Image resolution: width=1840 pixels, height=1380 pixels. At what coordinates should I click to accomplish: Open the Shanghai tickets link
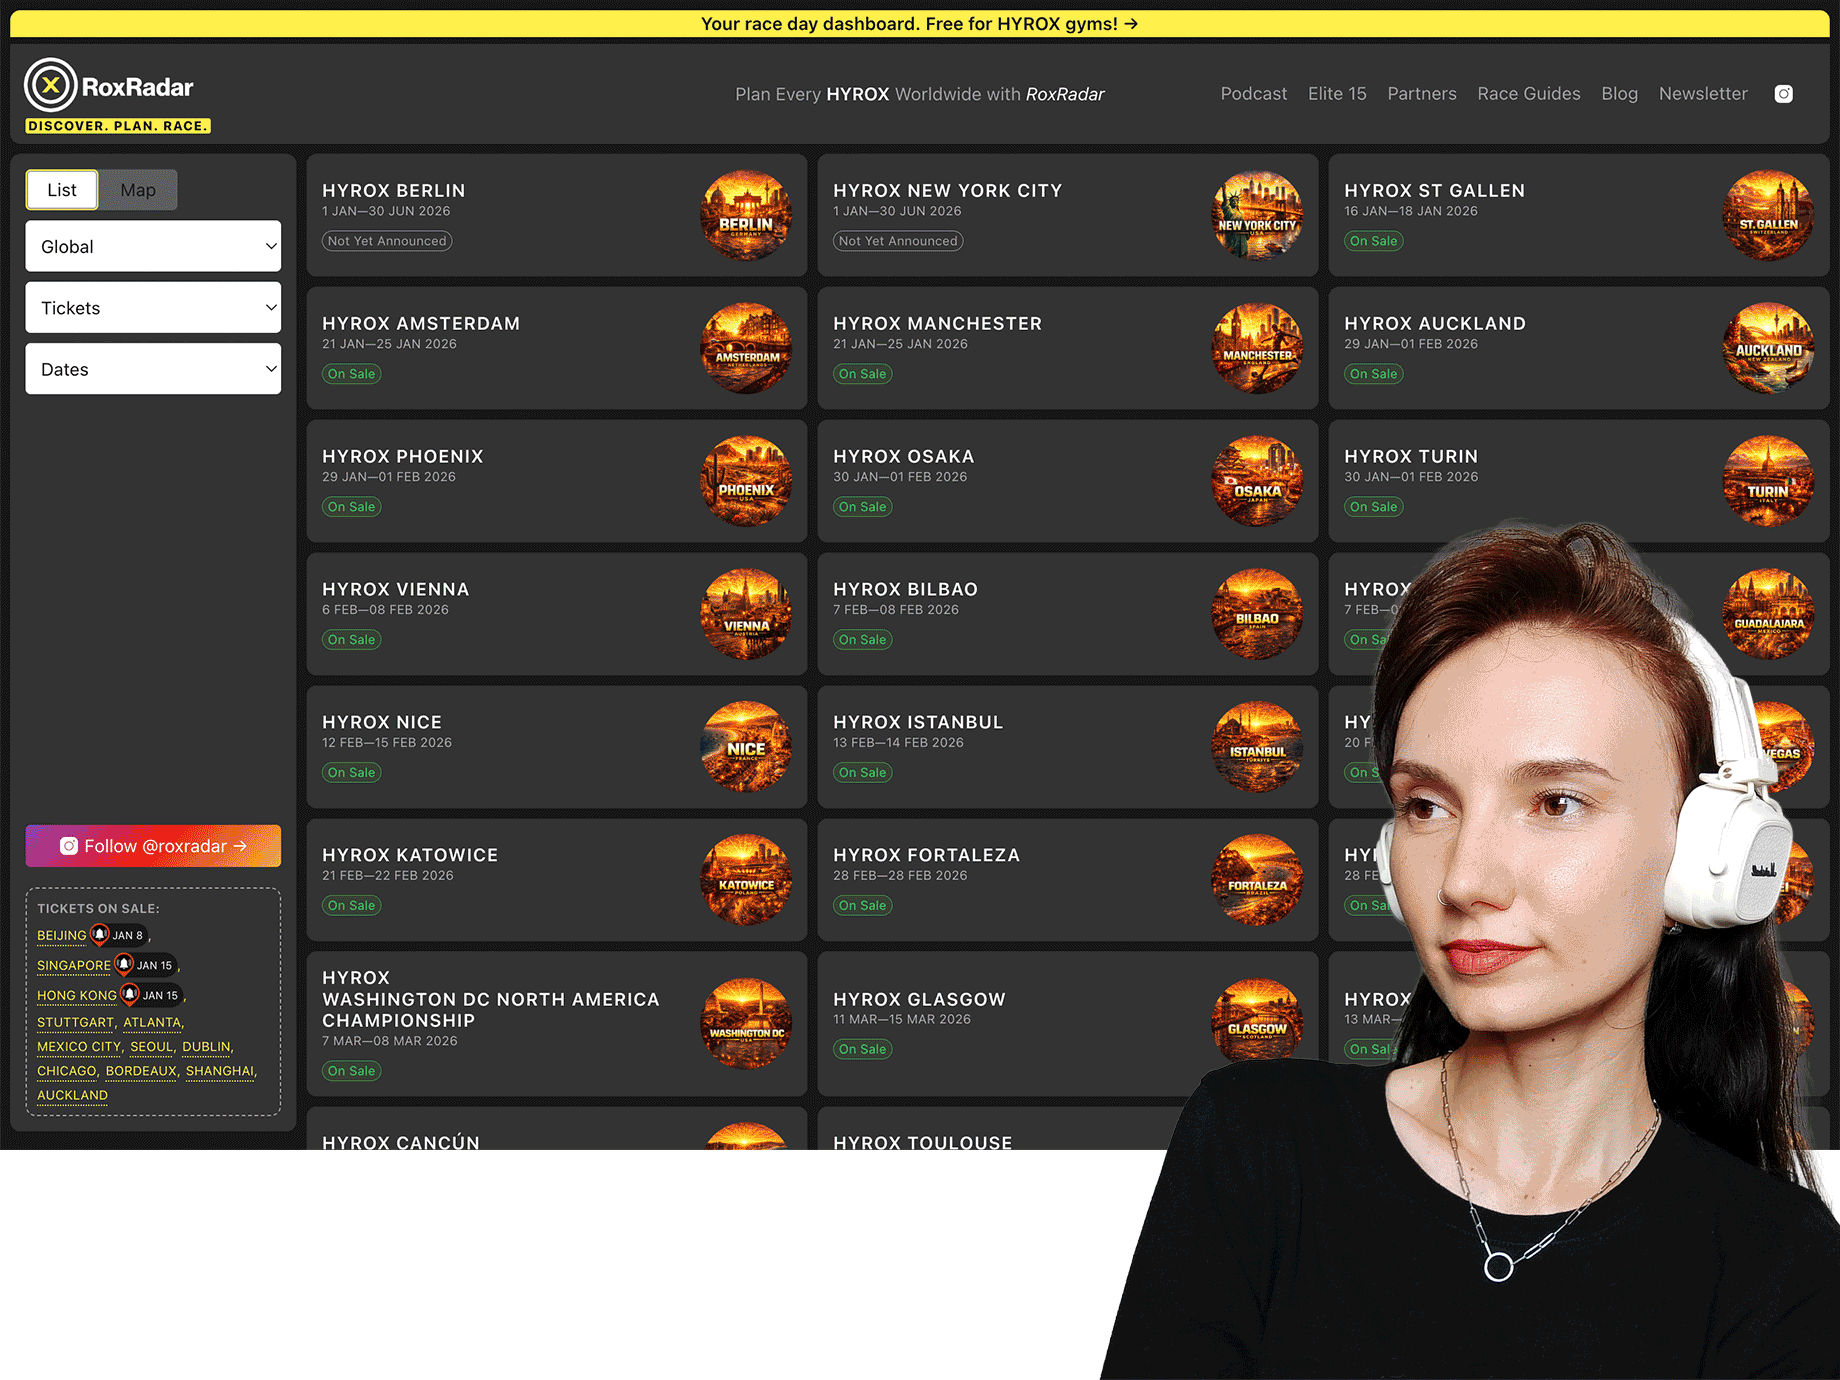click(x=220, y=1071)
